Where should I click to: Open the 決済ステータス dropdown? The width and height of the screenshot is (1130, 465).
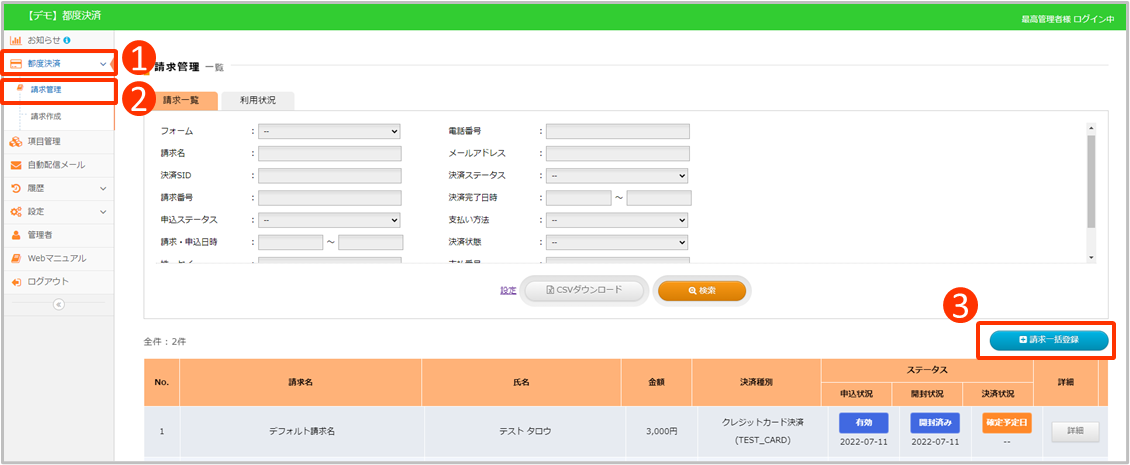[617, 175]
